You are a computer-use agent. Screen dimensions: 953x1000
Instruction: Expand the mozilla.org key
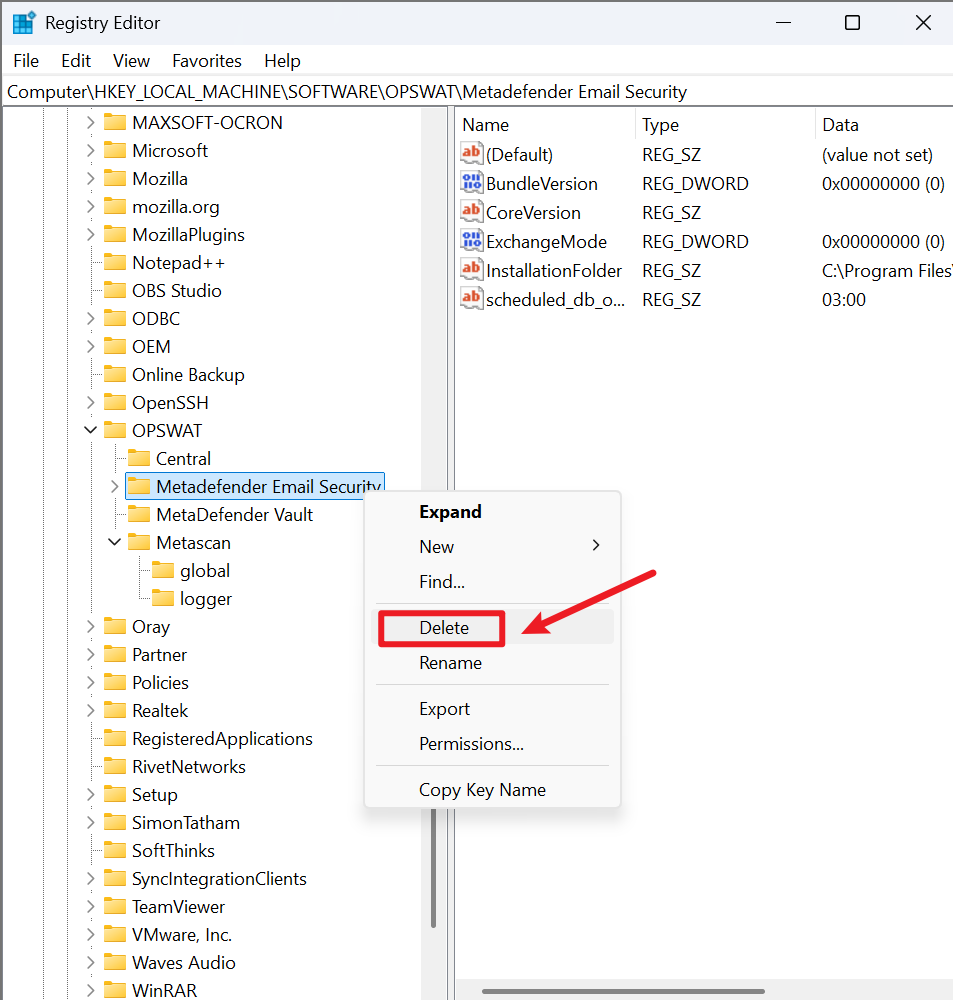[91, 207]
